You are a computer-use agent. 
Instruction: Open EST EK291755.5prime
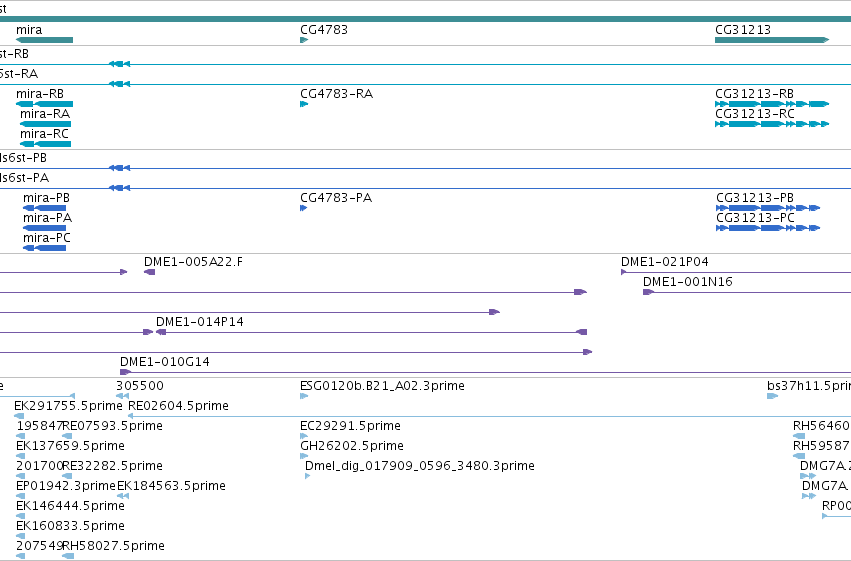19,416
